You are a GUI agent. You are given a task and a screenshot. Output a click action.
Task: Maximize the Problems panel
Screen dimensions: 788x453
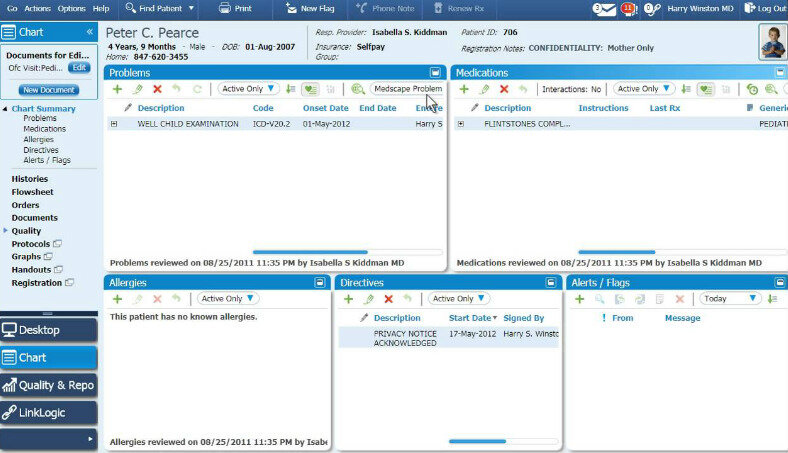coord(436,73)
